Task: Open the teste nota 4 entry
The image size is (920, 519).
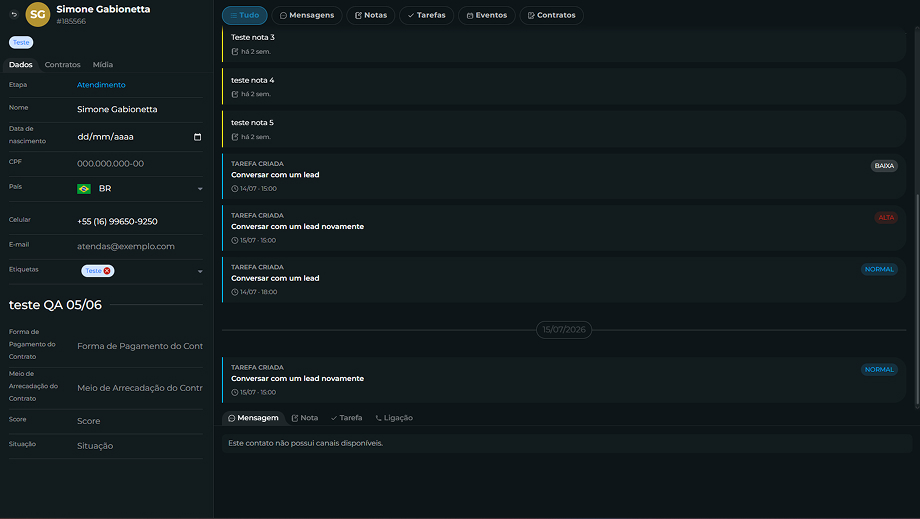Action: [564, 87]
